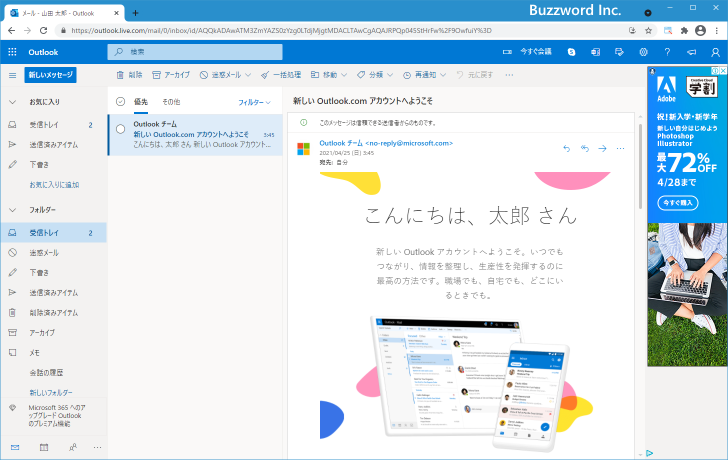
Task: Expand the Move to dropdown arrow
Action: (344, 75)
